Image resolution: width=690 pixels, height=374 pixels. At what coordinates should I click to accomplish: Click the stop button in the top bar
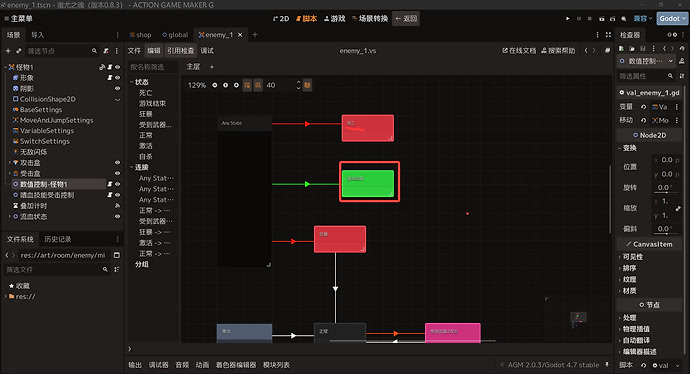click(590, 18)
